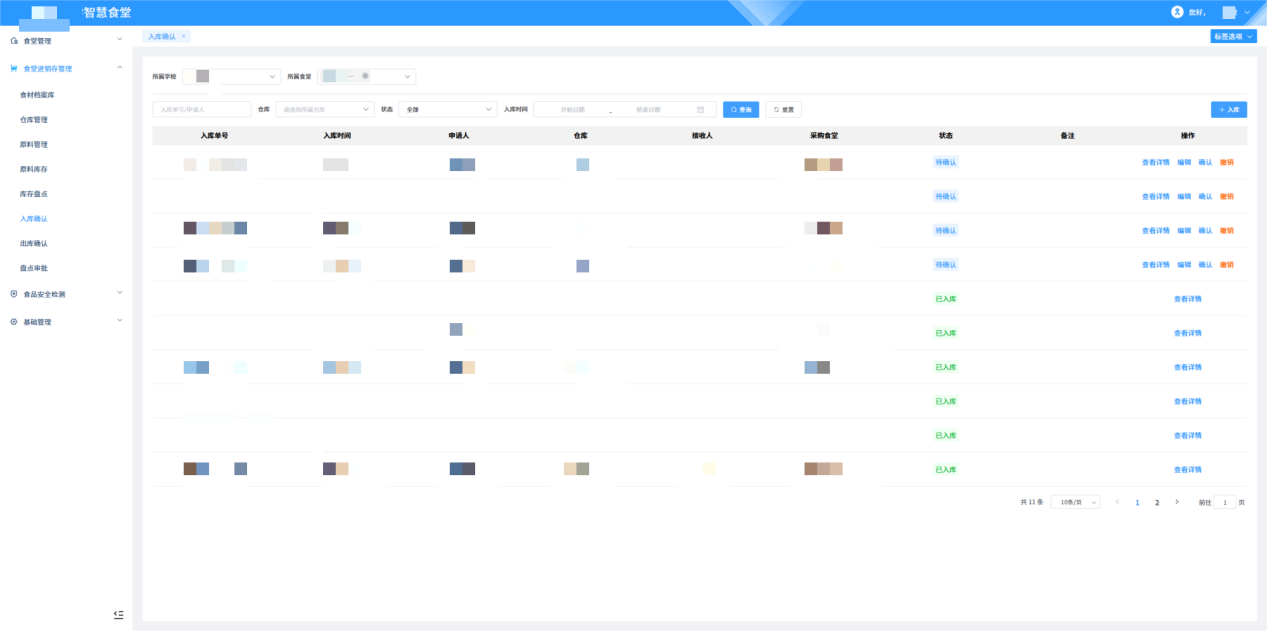Open the 状态 dropdown showing 全部
1267x631 pixels.
tap(446, 110)
